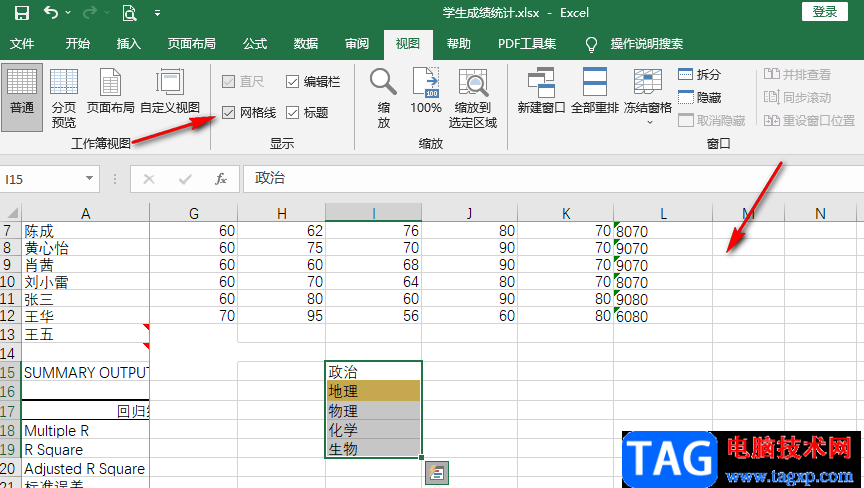Image resolution: width=864 pixels, height=488 pixels.
Task: Click the formula bar containing 政治
Action: point(553,178)
